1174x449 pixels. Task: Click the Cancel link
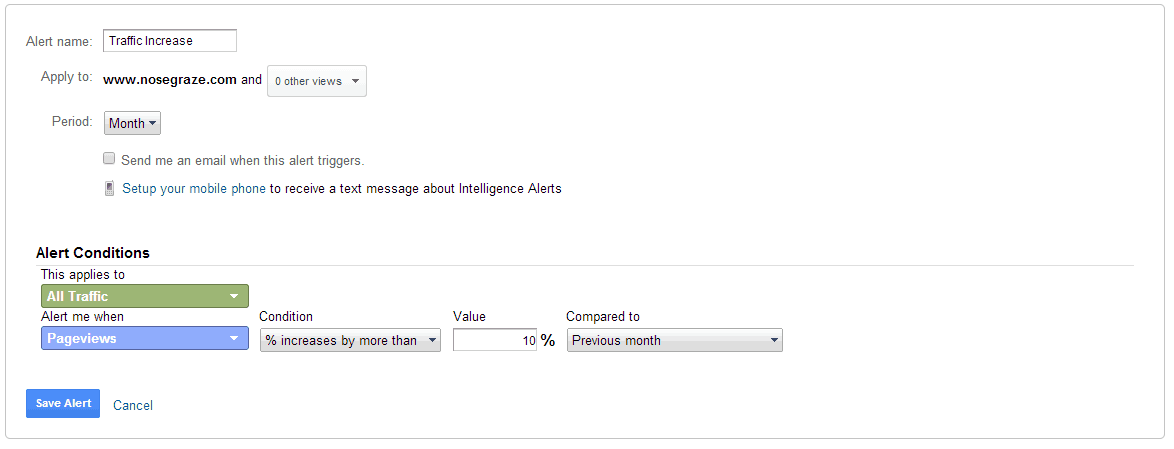[133, 405]
